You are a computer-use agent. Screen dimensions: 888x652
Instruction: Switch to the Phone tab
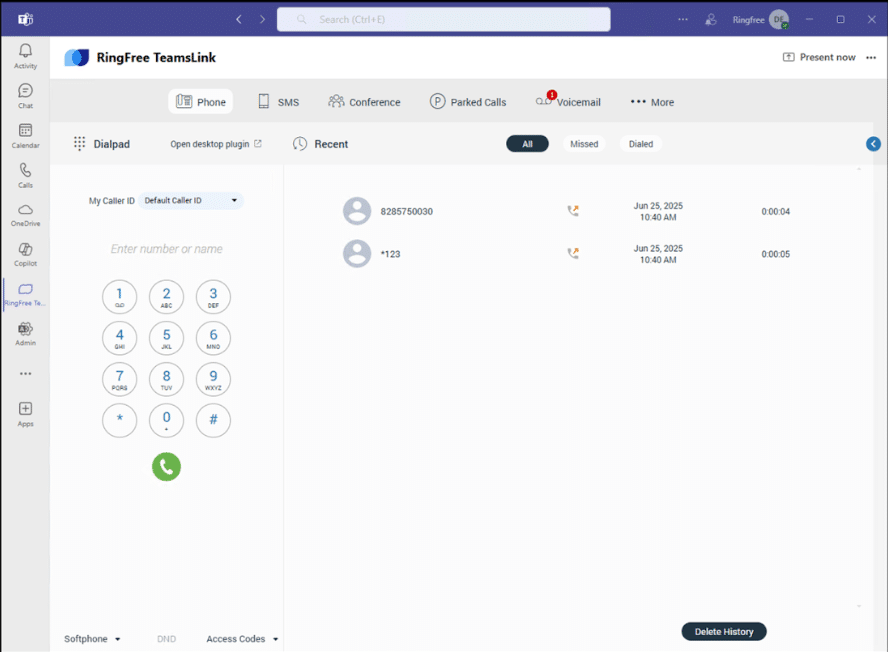200,101
